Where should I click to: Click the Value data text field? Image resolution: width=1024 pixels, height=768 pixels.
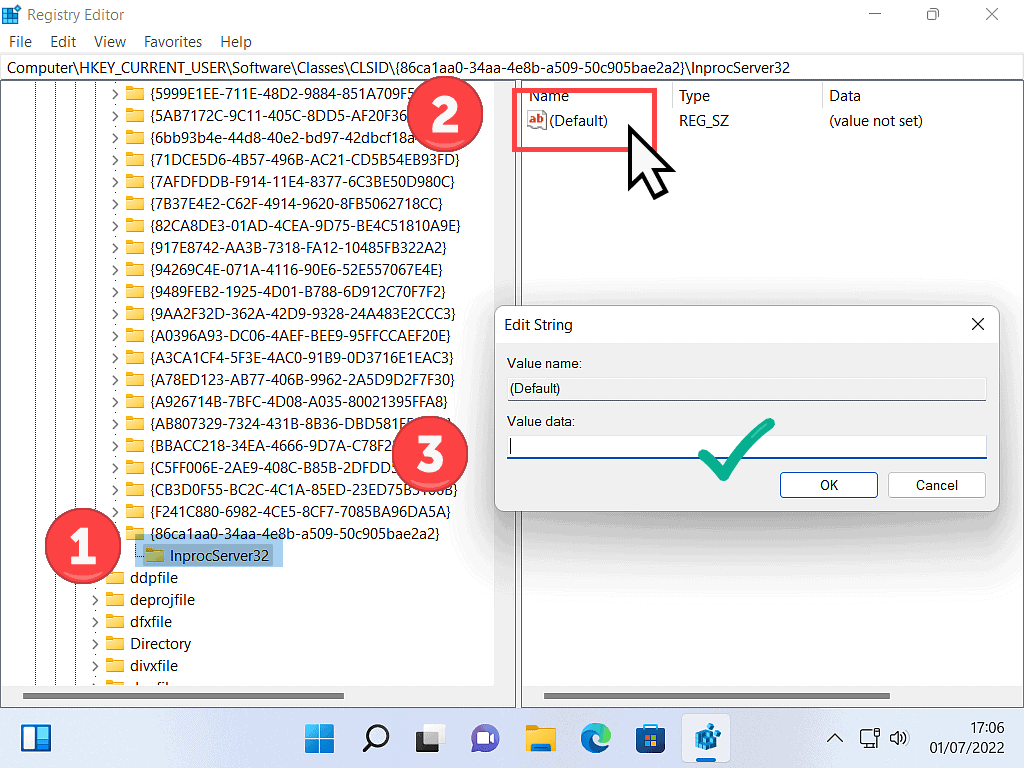pos(746,447)
